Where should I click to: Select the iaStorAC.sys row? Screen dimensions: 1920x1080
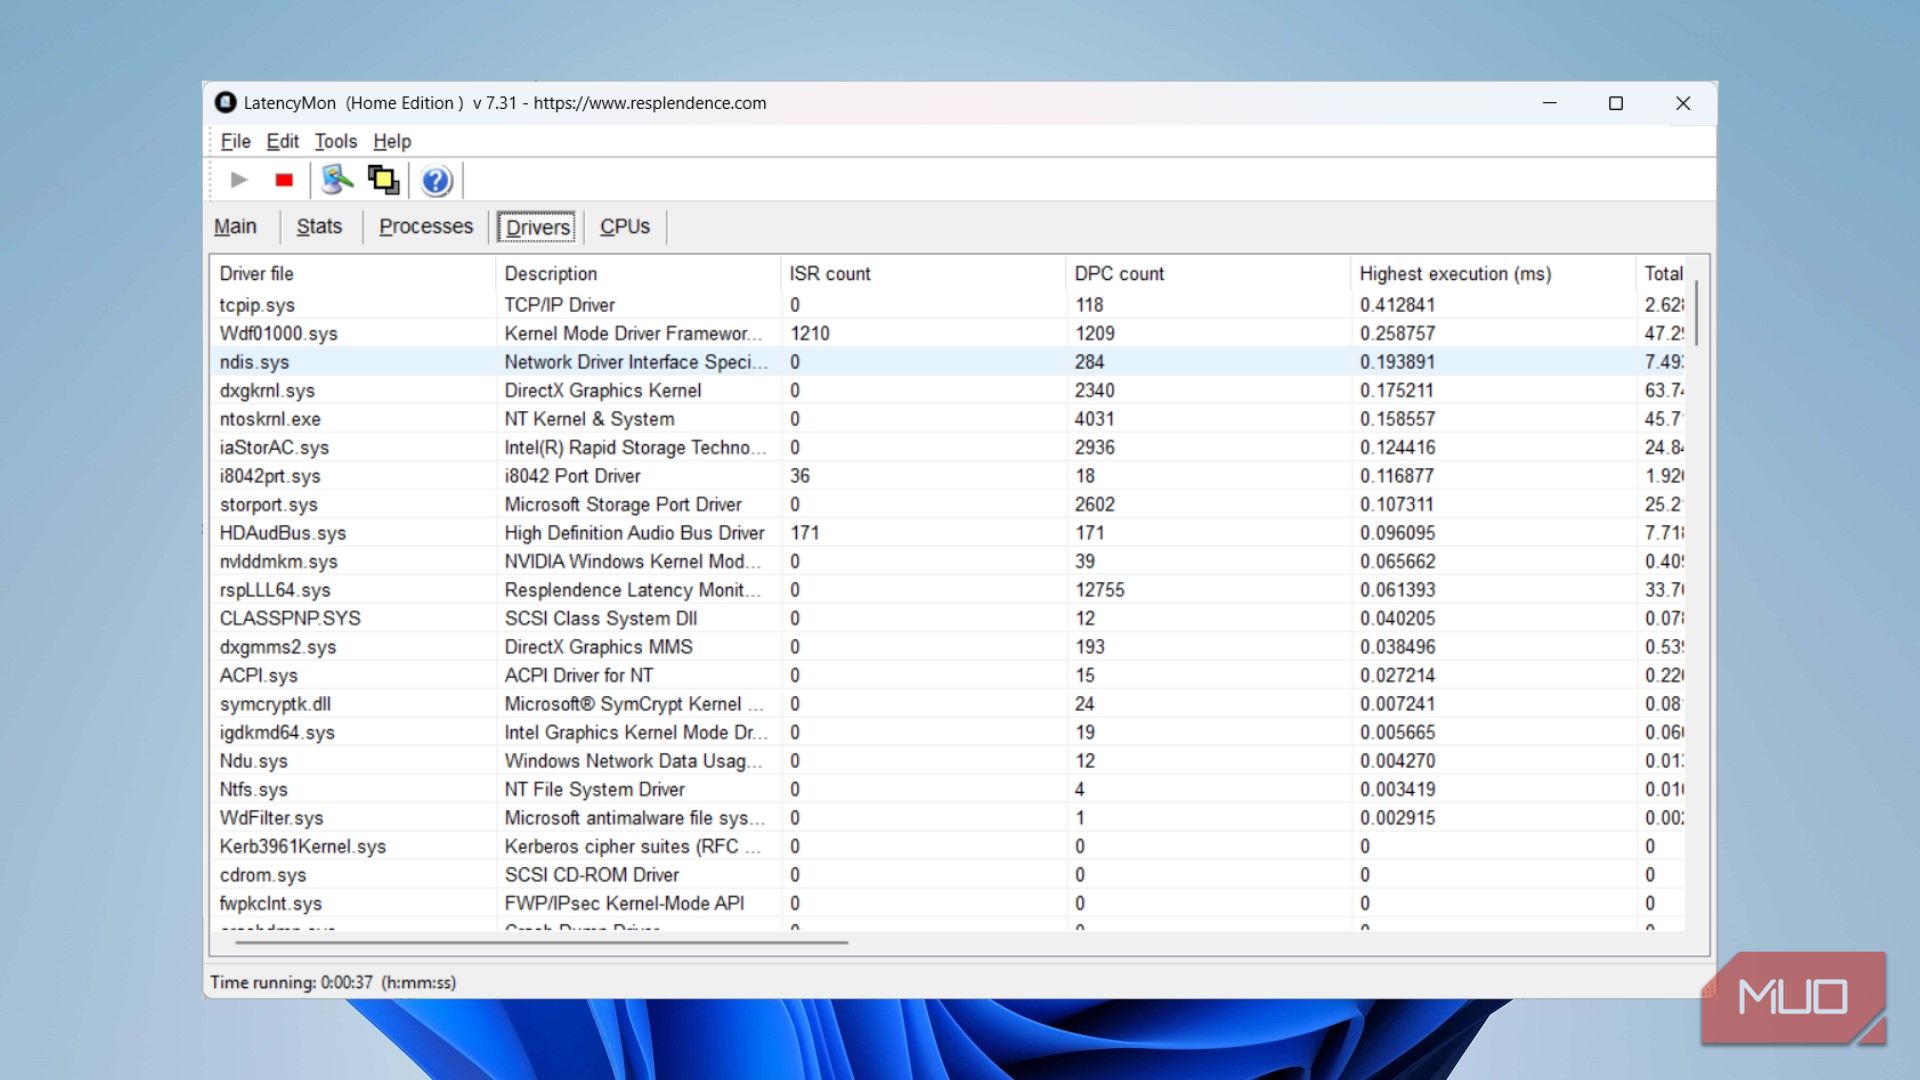click(x=947, y=447)
